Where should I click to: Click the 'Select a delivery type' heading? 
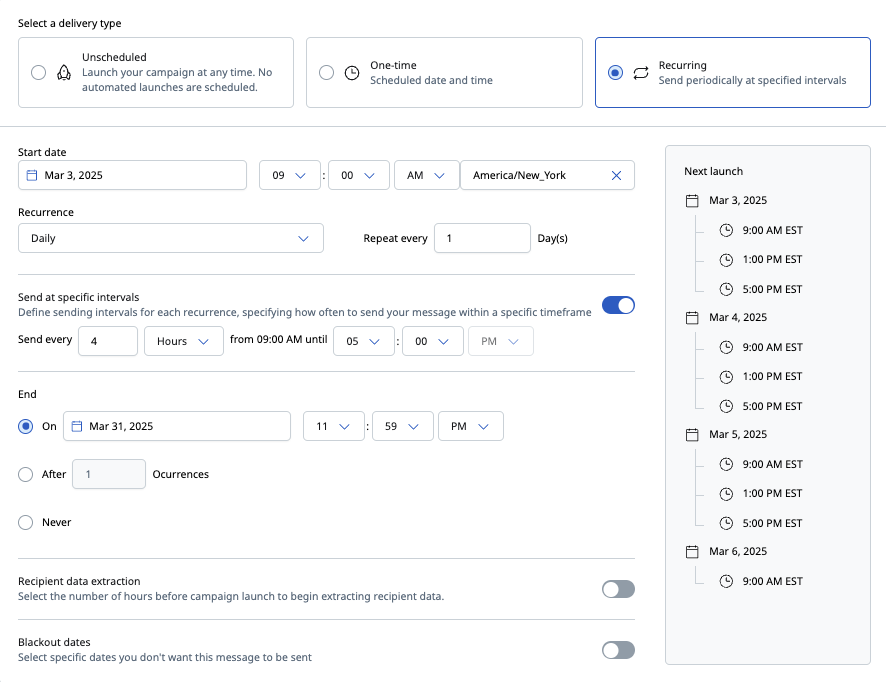(70, 23)
